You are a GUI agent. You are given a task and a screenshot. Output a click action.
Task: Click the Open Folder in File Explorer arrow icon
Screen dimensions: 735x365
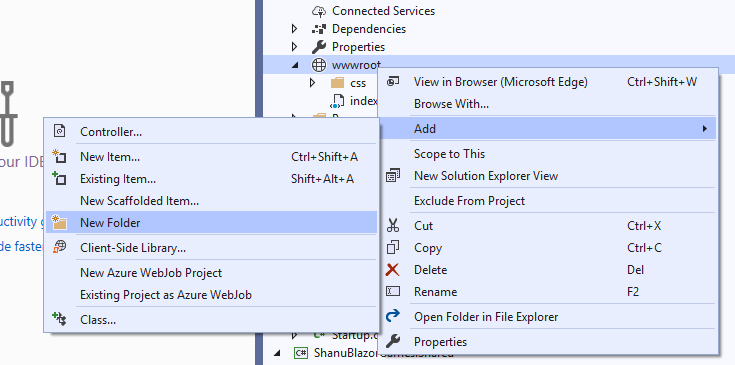(x=393, y=316)
